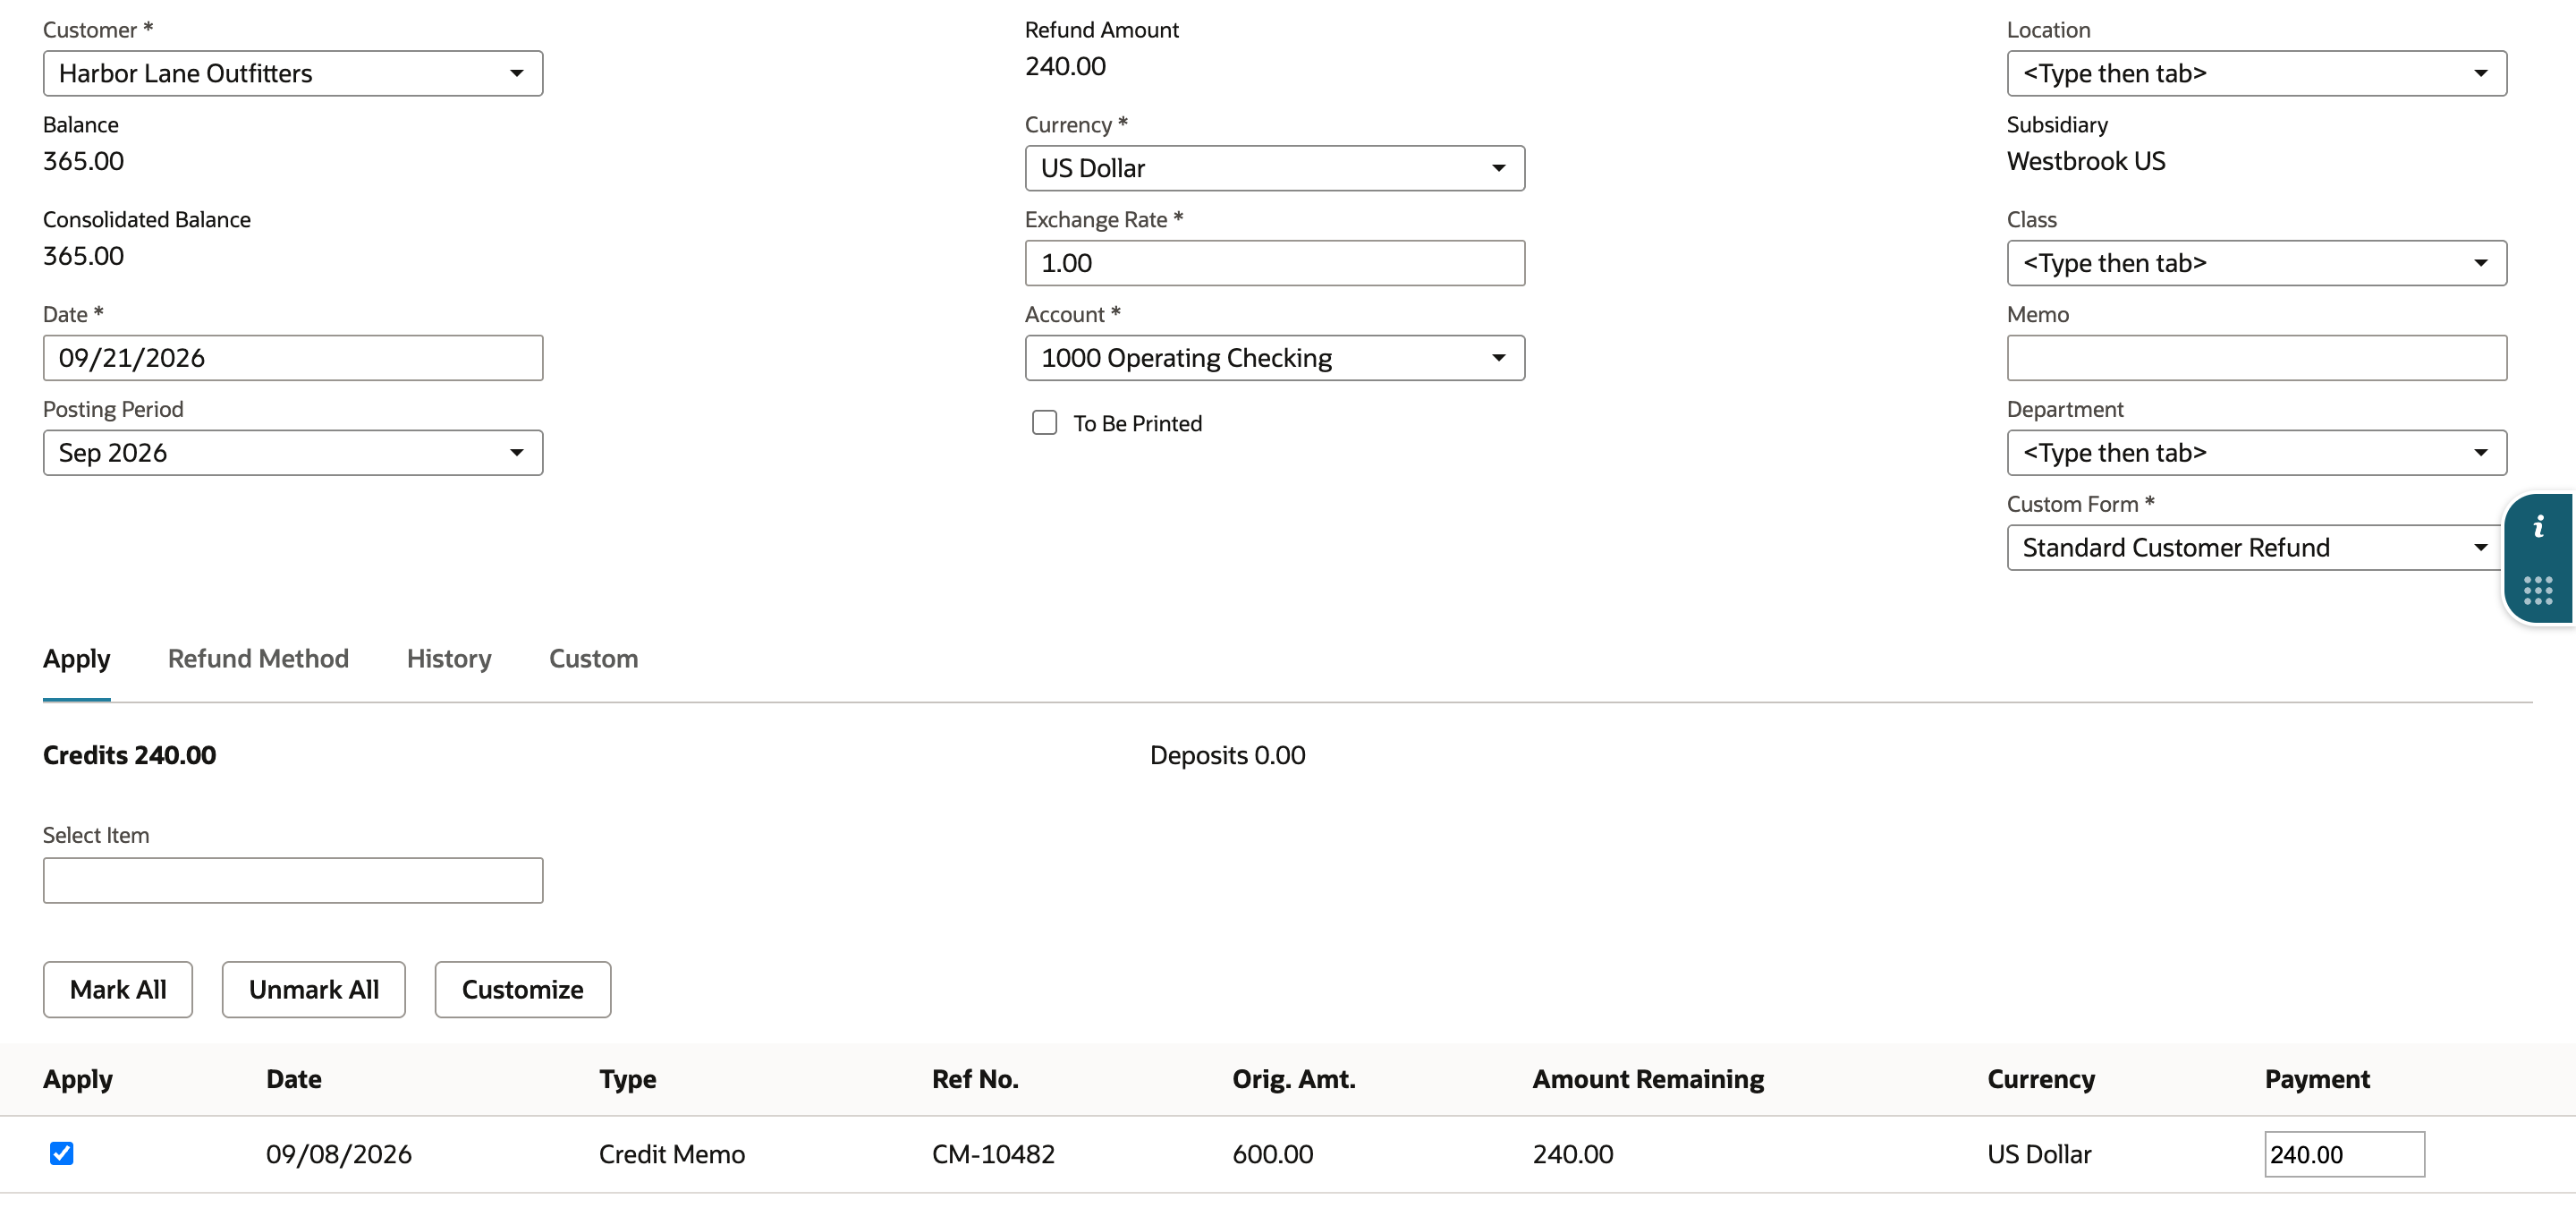
Task: Open the Department dropdown
Action: [x=2256, y=452]
